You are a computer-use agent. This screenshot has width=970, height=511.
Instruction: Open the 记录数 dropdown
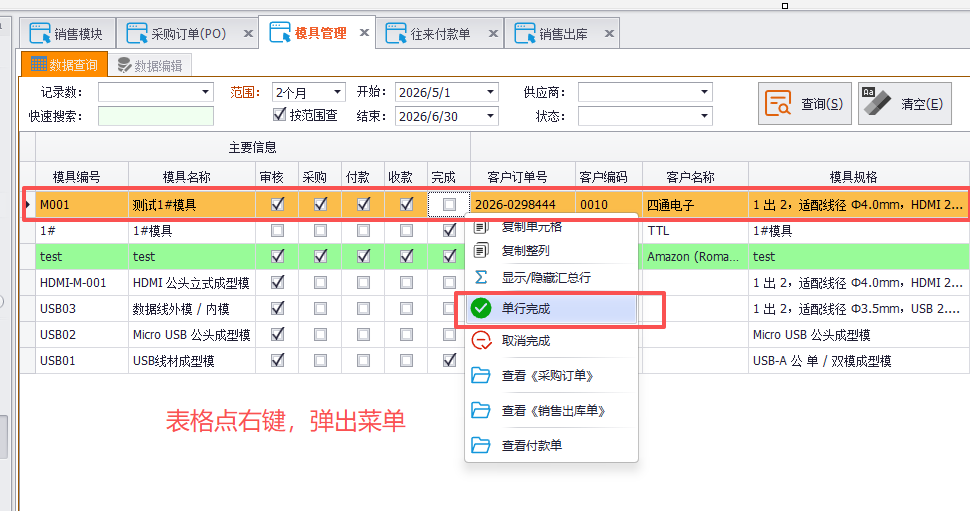(205, 92)
